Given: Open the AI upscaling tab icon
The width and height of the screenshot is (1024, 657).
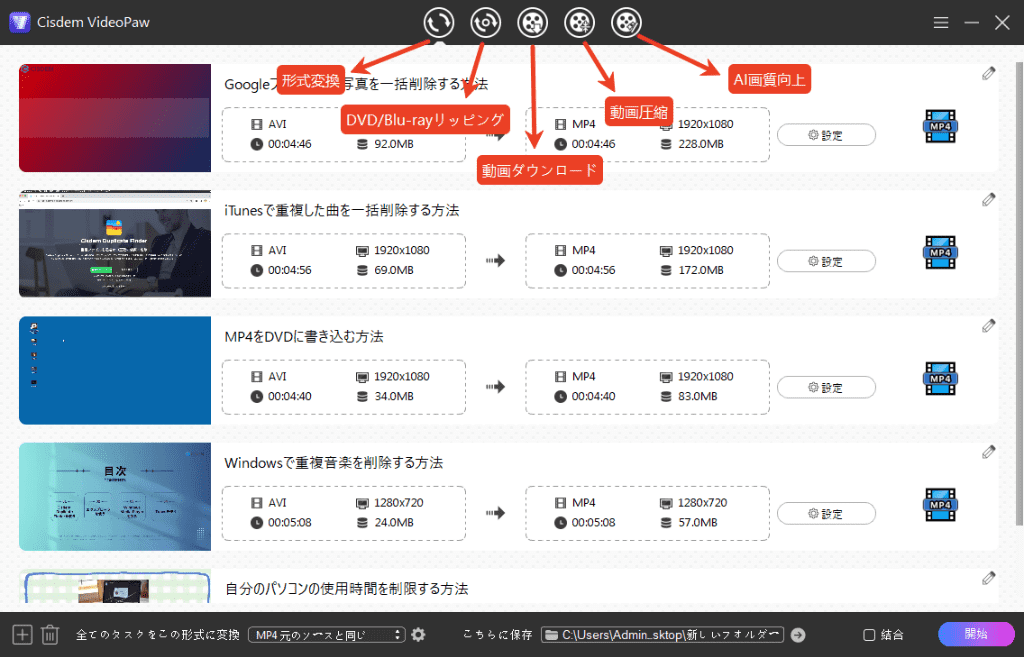Looking at the screenshot, I should point(626,22).
